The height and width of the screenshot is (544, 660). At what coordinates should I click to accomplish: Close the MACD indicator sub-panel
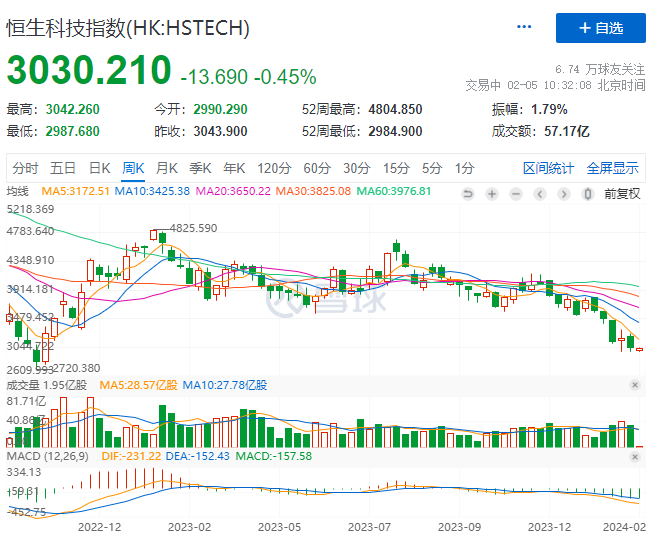pos(634,456)
